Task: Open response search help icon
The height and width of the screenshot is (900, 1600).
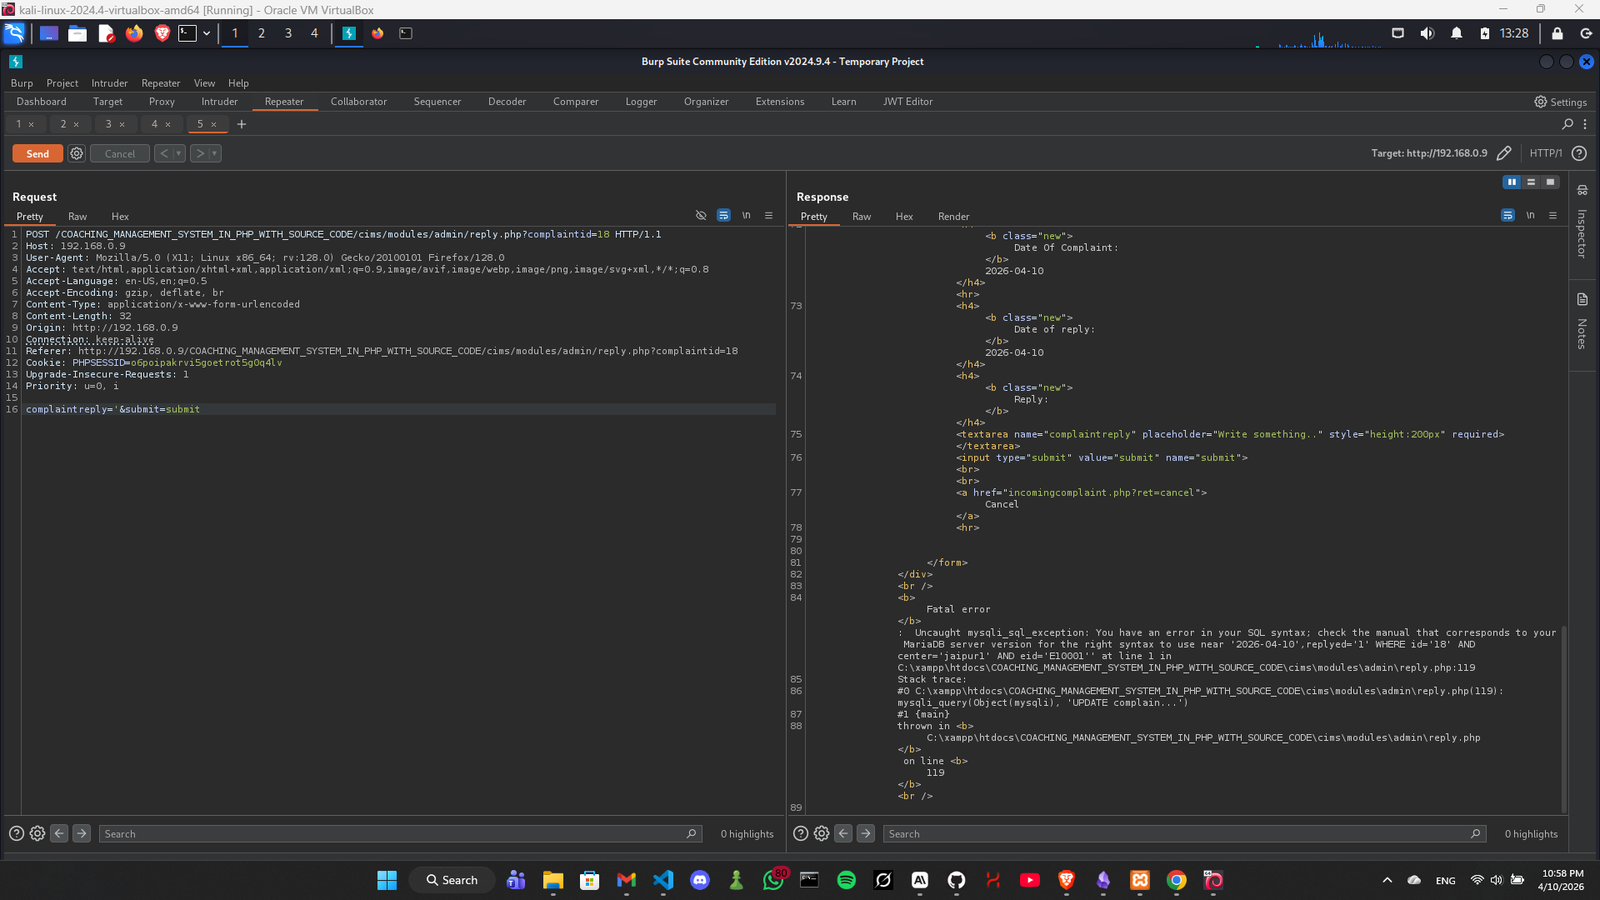Action: click(x=800, y=833)
